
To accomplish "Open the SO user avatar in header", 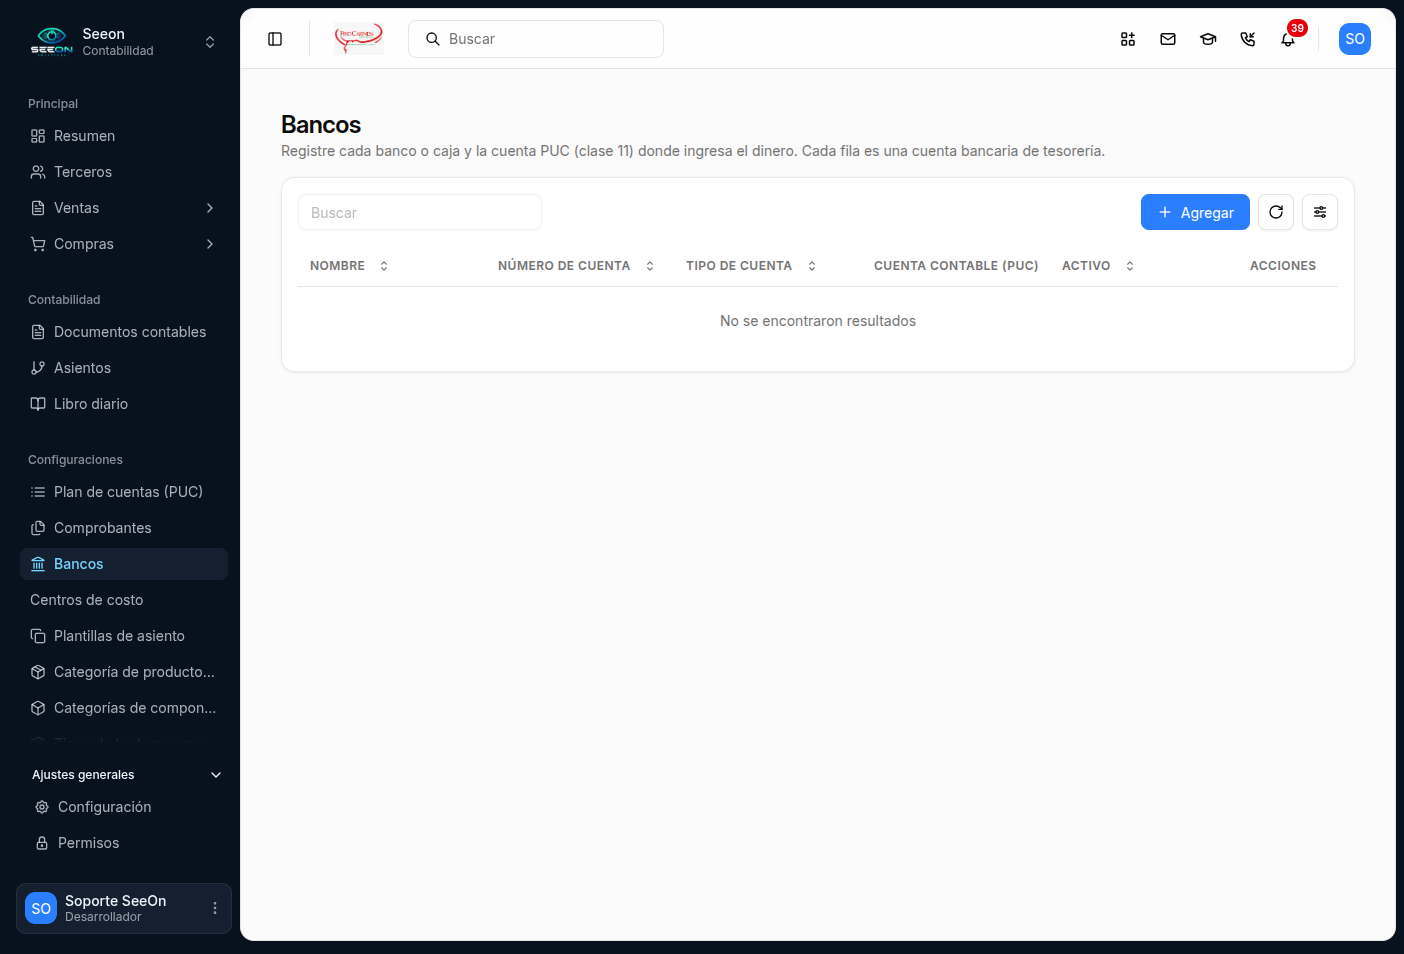I will coord(1355,39).
